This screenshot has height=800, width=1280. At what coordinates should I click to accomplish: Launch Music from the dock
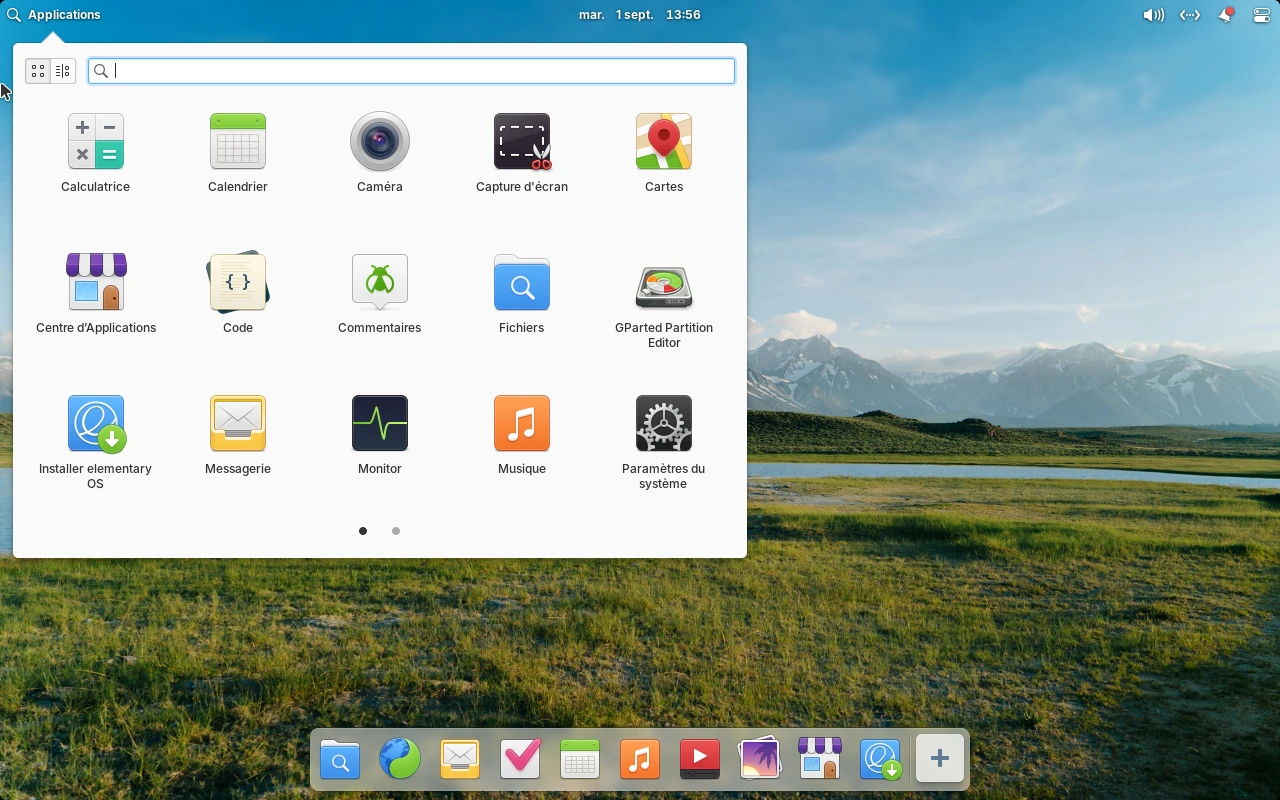(x=640, y=760)
